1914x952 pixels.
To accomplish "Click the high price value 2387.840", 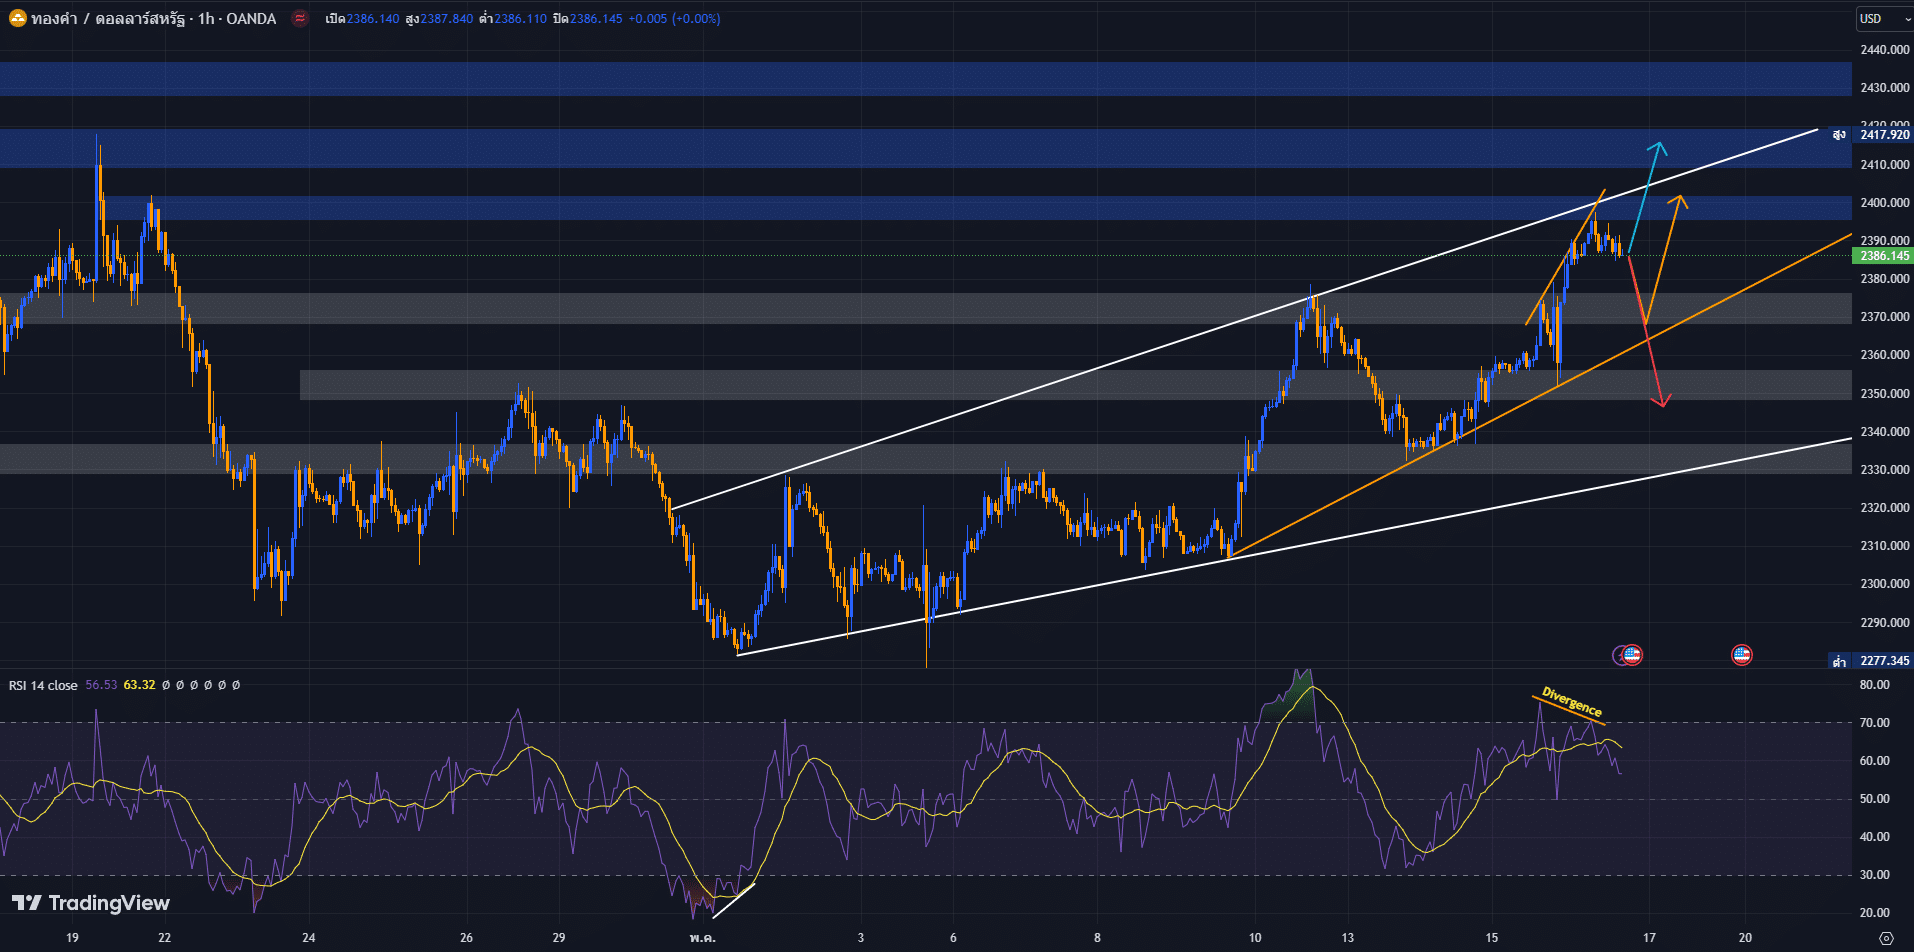I will point(446,18).
